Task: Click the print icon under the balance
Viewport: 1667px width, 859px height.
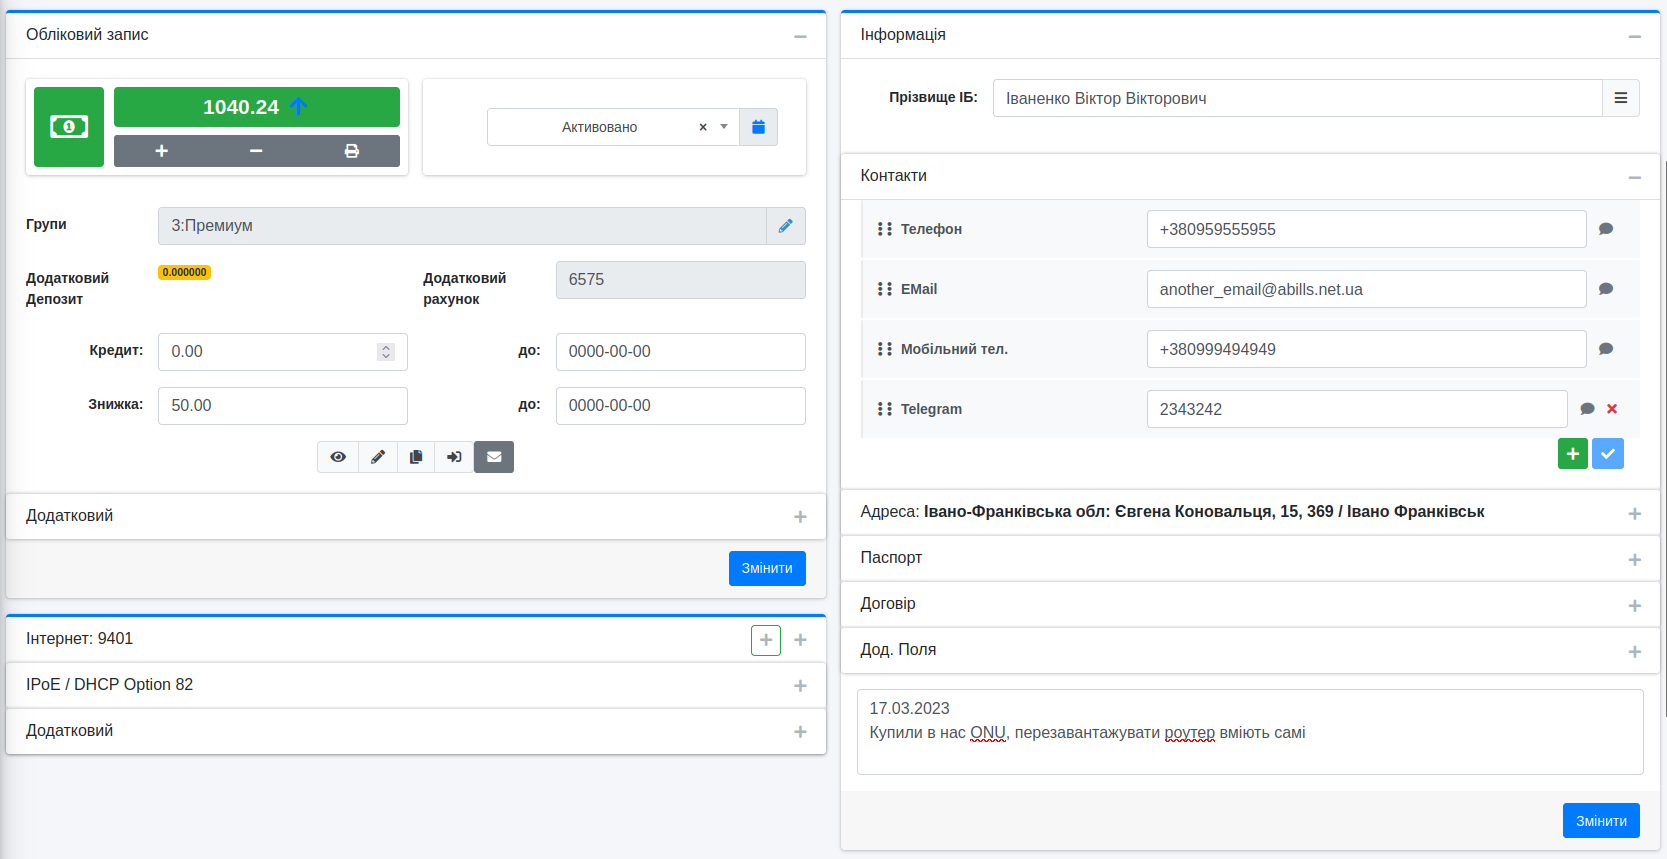Action: [x=352, y=151]
